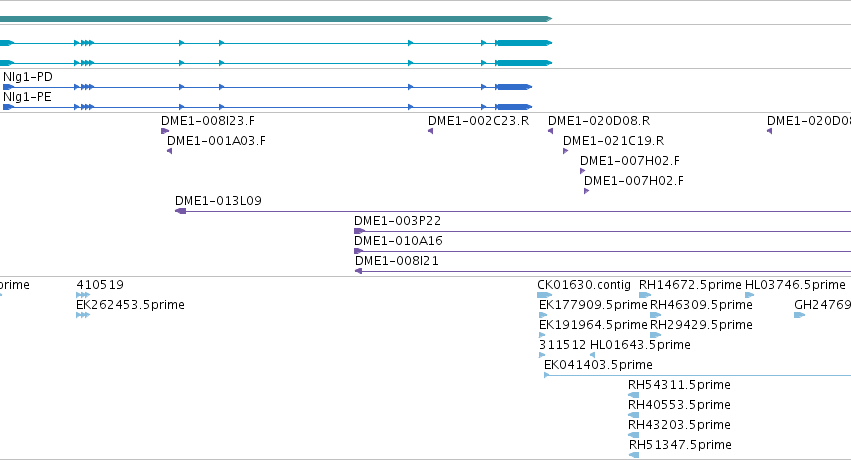Click the purple arrow glyph under DME1-008I21
Screen dimensions: 851x460
[x=358, y=271]
